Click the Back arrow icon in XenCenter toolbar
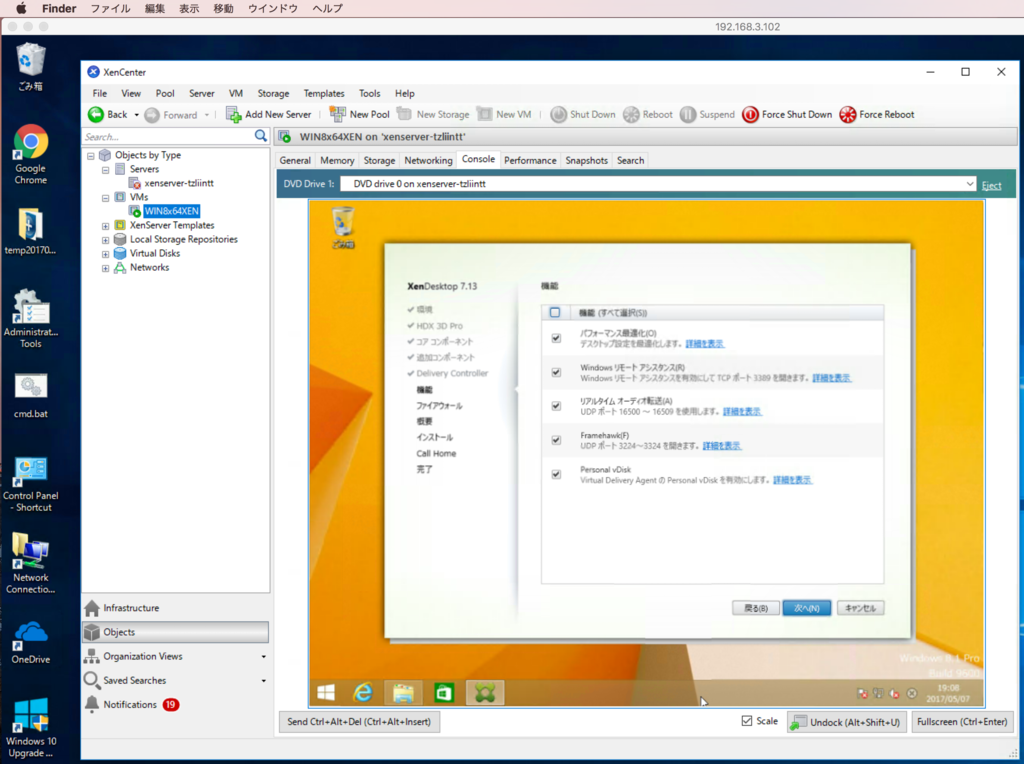Image resolution: width=1024 pixels, height=764 pixels. point(95,114)
